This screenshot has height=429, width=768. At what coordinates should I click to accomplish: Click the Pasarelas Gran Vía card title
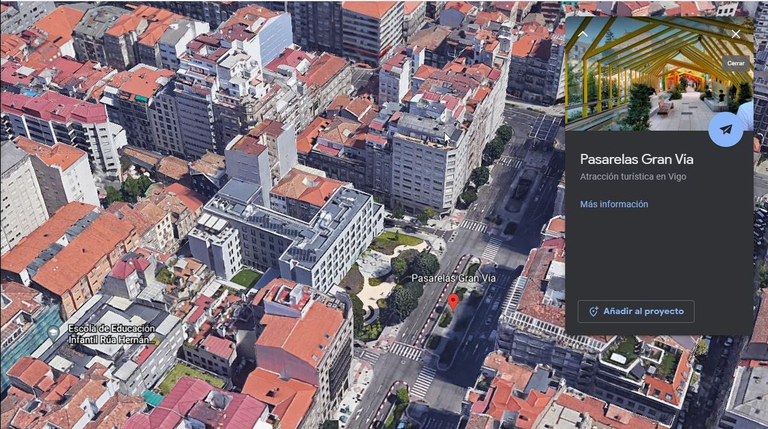(x=636, y=159)
